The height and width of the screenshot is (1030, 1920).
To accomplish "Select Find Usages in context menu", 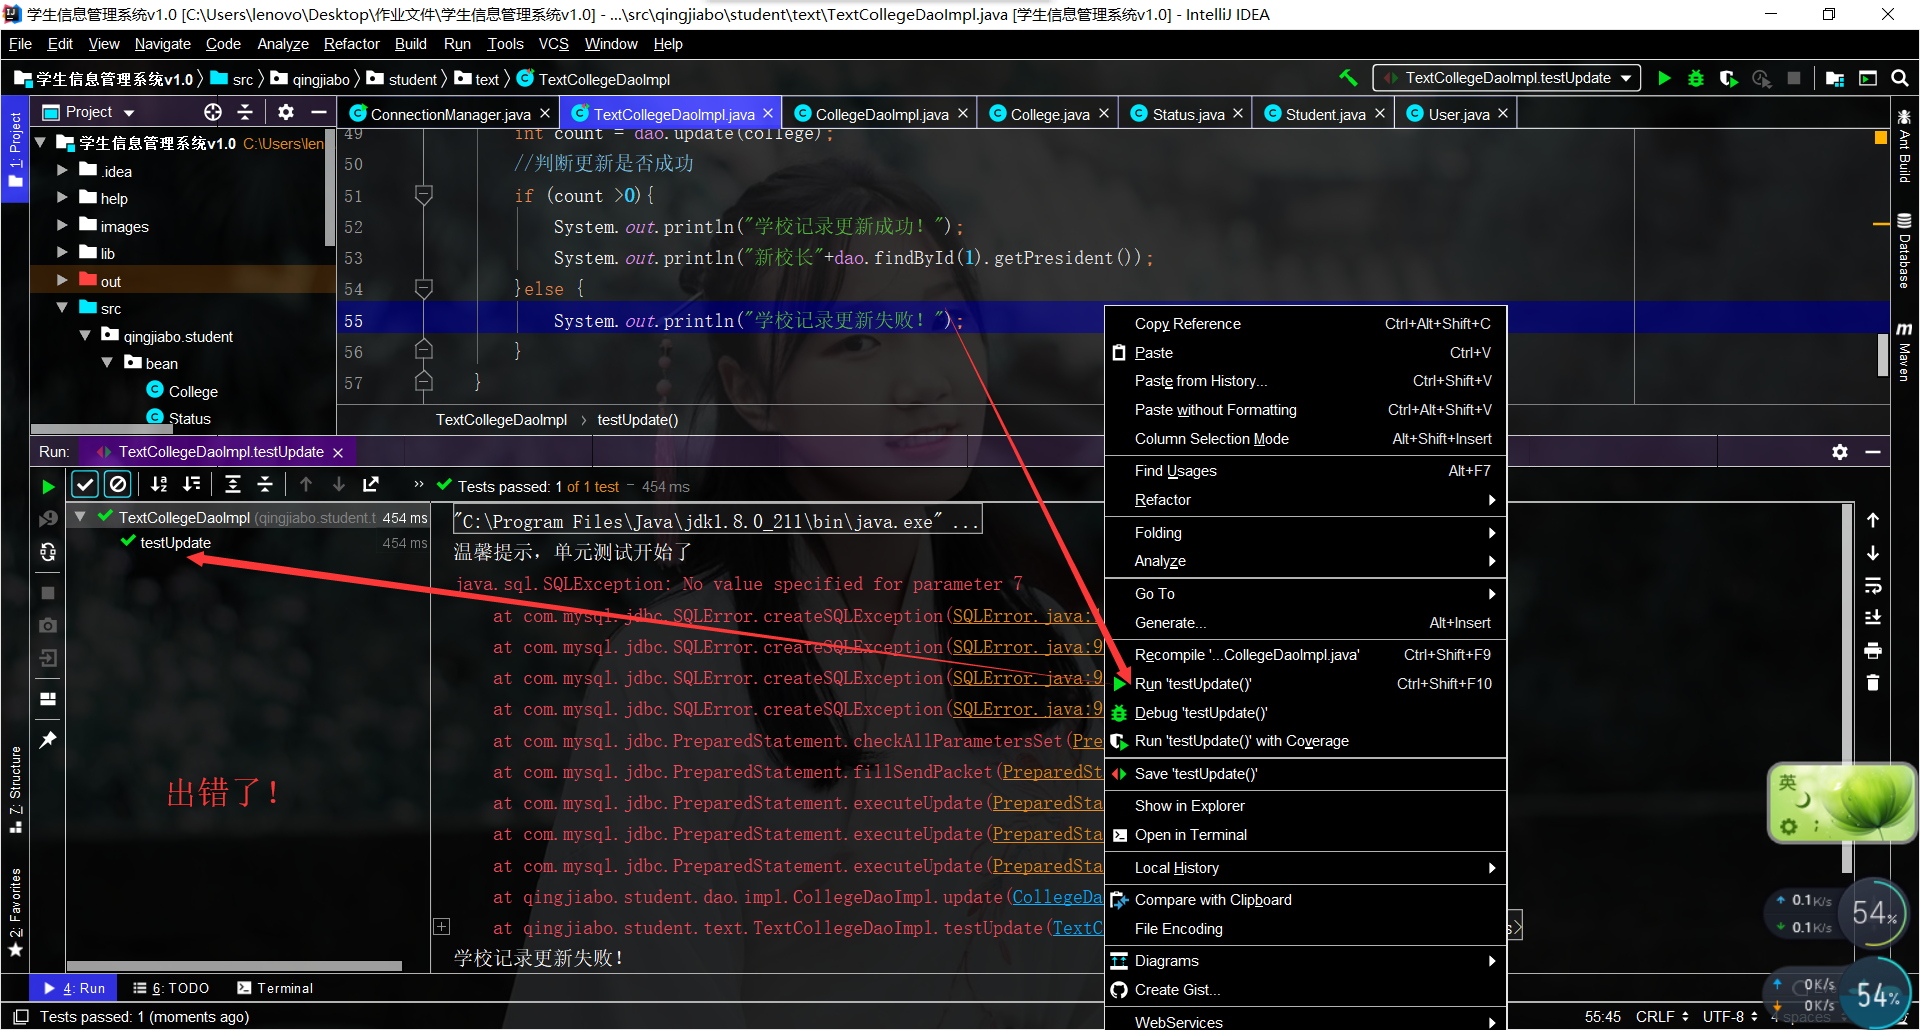I will [x=1305, y=471].
